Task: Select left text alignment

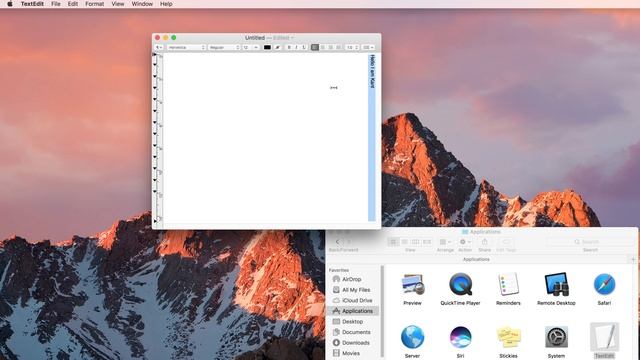Action: click(x=315, y=47)
